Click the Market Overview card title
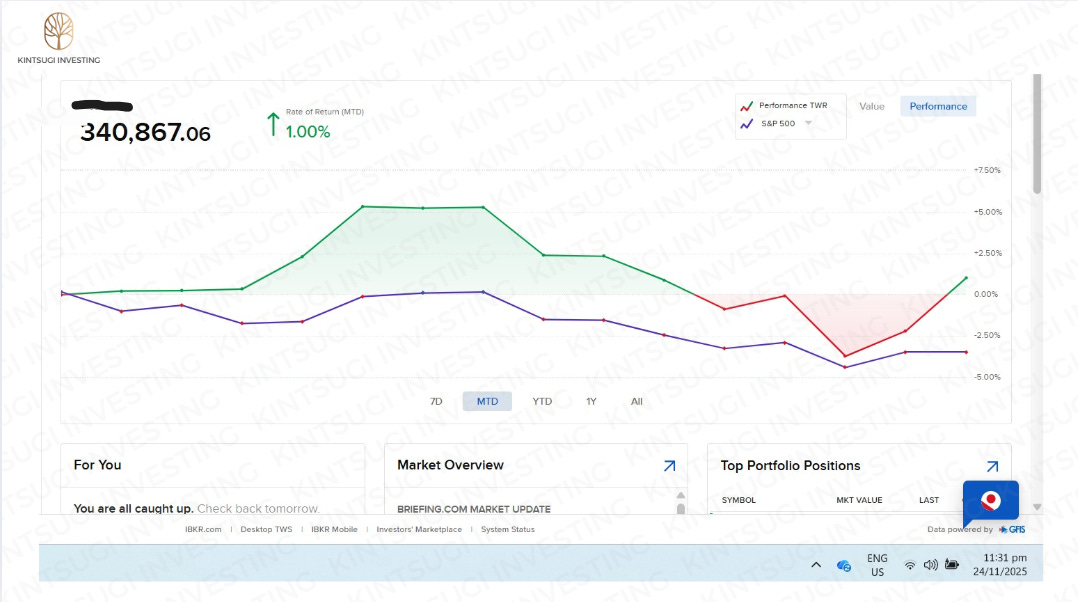Image resolution: width=1078 pixels, height=602 pixels. [x=450, y=465]
